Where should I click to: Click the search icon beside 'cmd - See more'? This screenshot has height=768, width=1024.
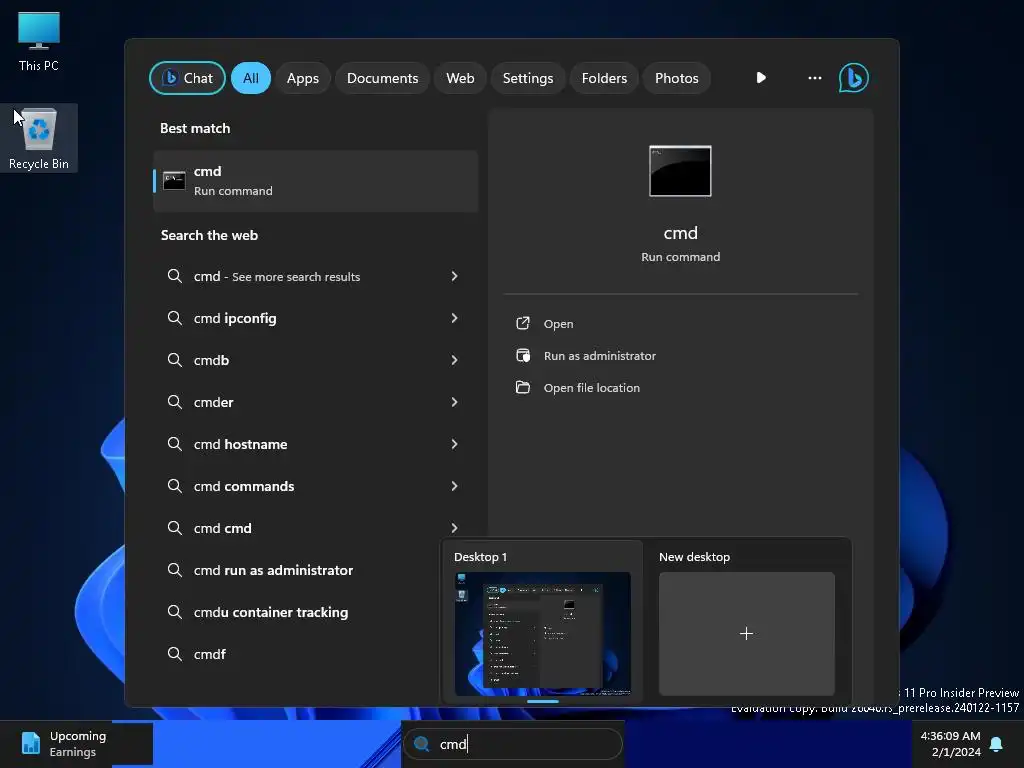pos(174,276)
